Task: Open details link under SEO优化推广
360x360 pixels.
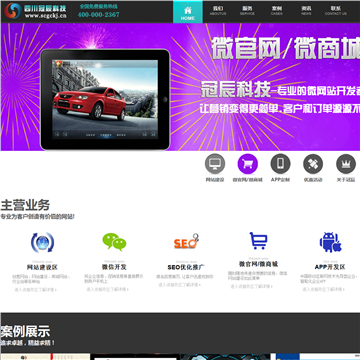Action: tap(179, 285)
